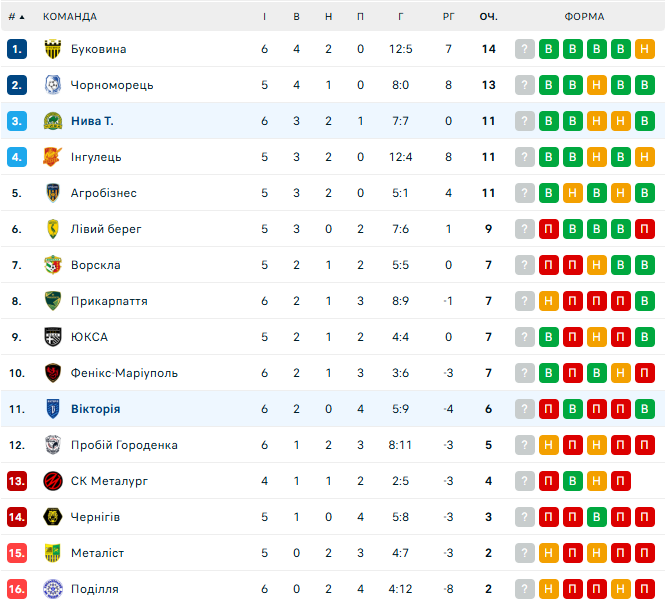Click the Нива Т. team crest
Screen dimensions: 668x604
point(53,121)
